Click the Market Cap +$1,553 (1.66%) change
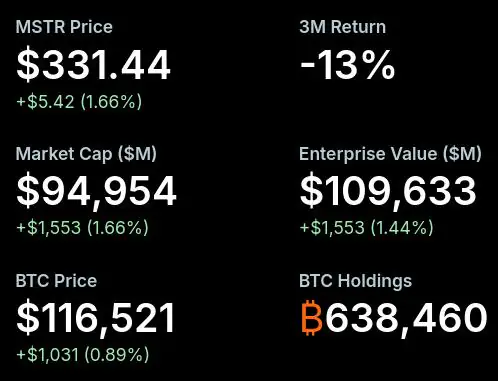 [x=82, y=228]
